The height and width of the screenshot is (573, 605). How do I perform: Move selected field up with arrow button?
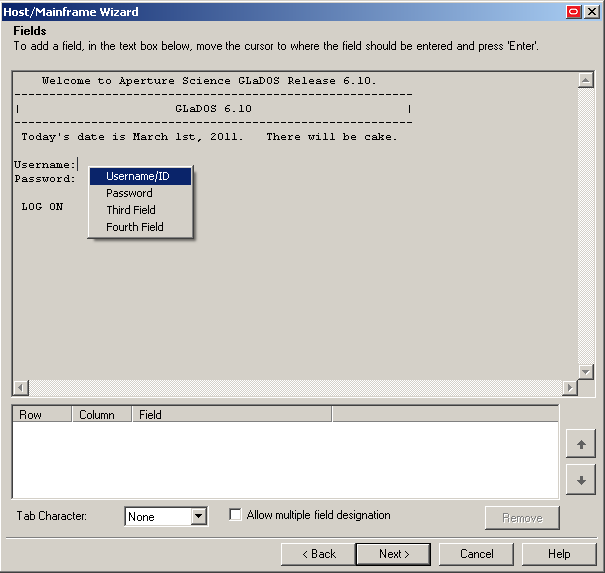[581, 444]
